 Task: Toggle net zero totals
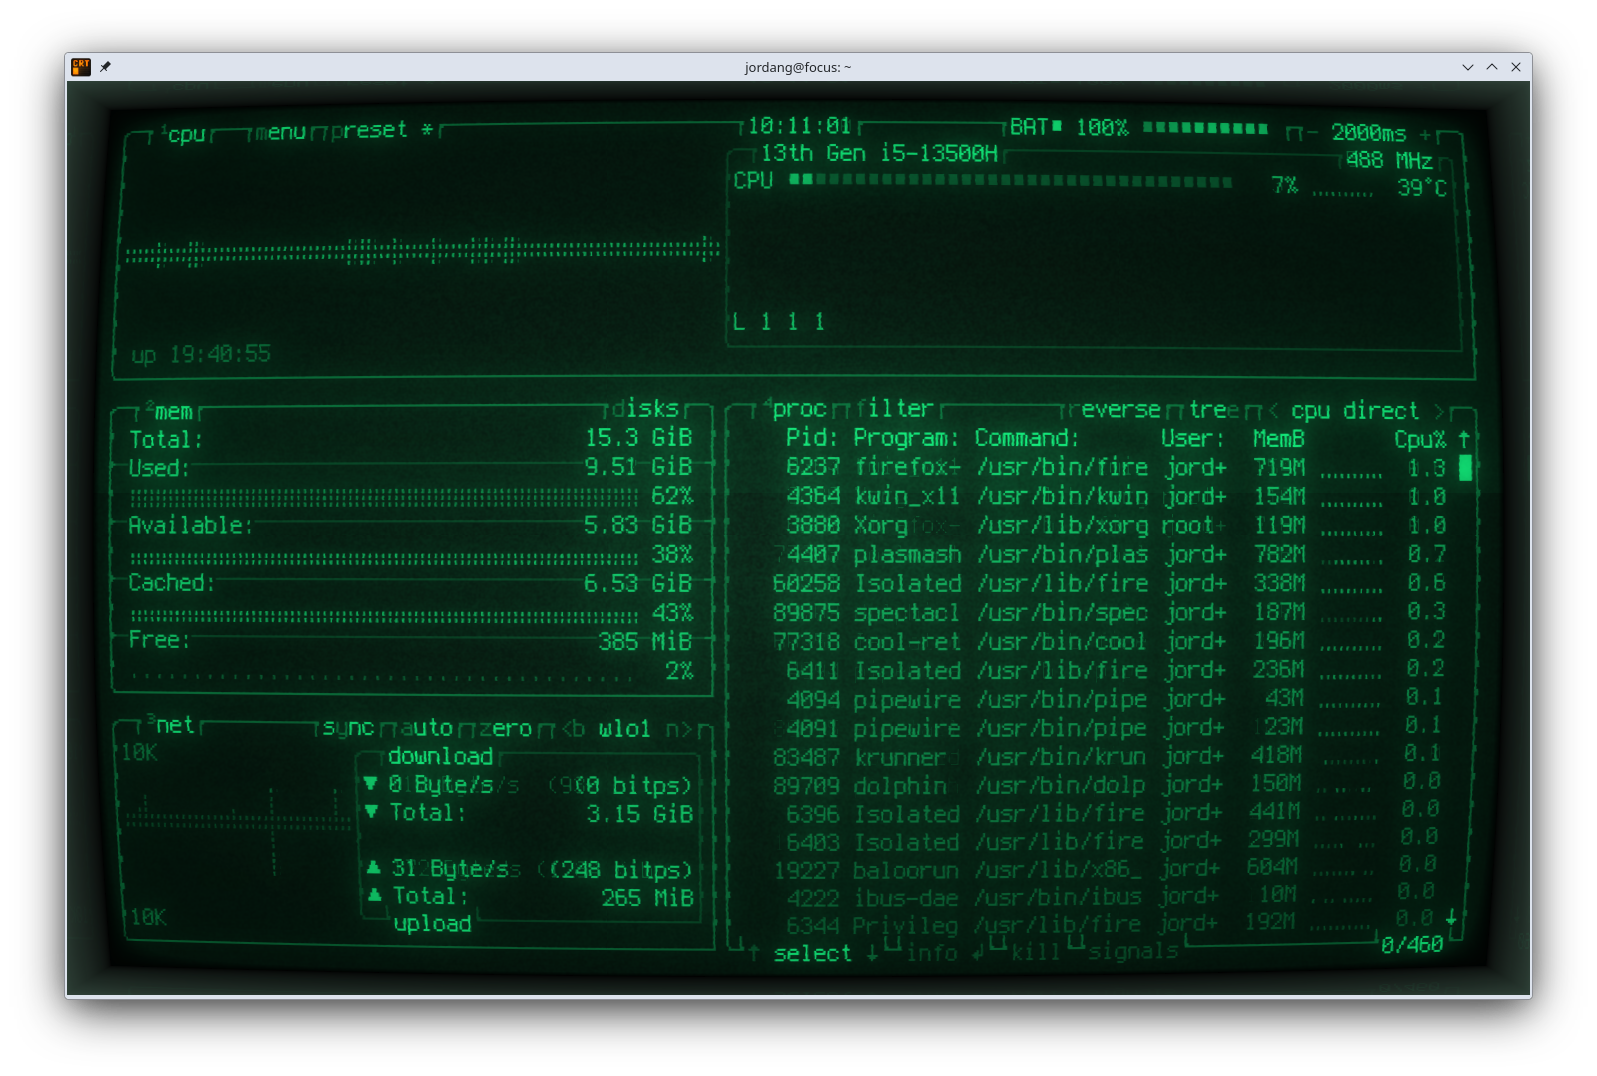pyautogui.click(x=505, y=728)
